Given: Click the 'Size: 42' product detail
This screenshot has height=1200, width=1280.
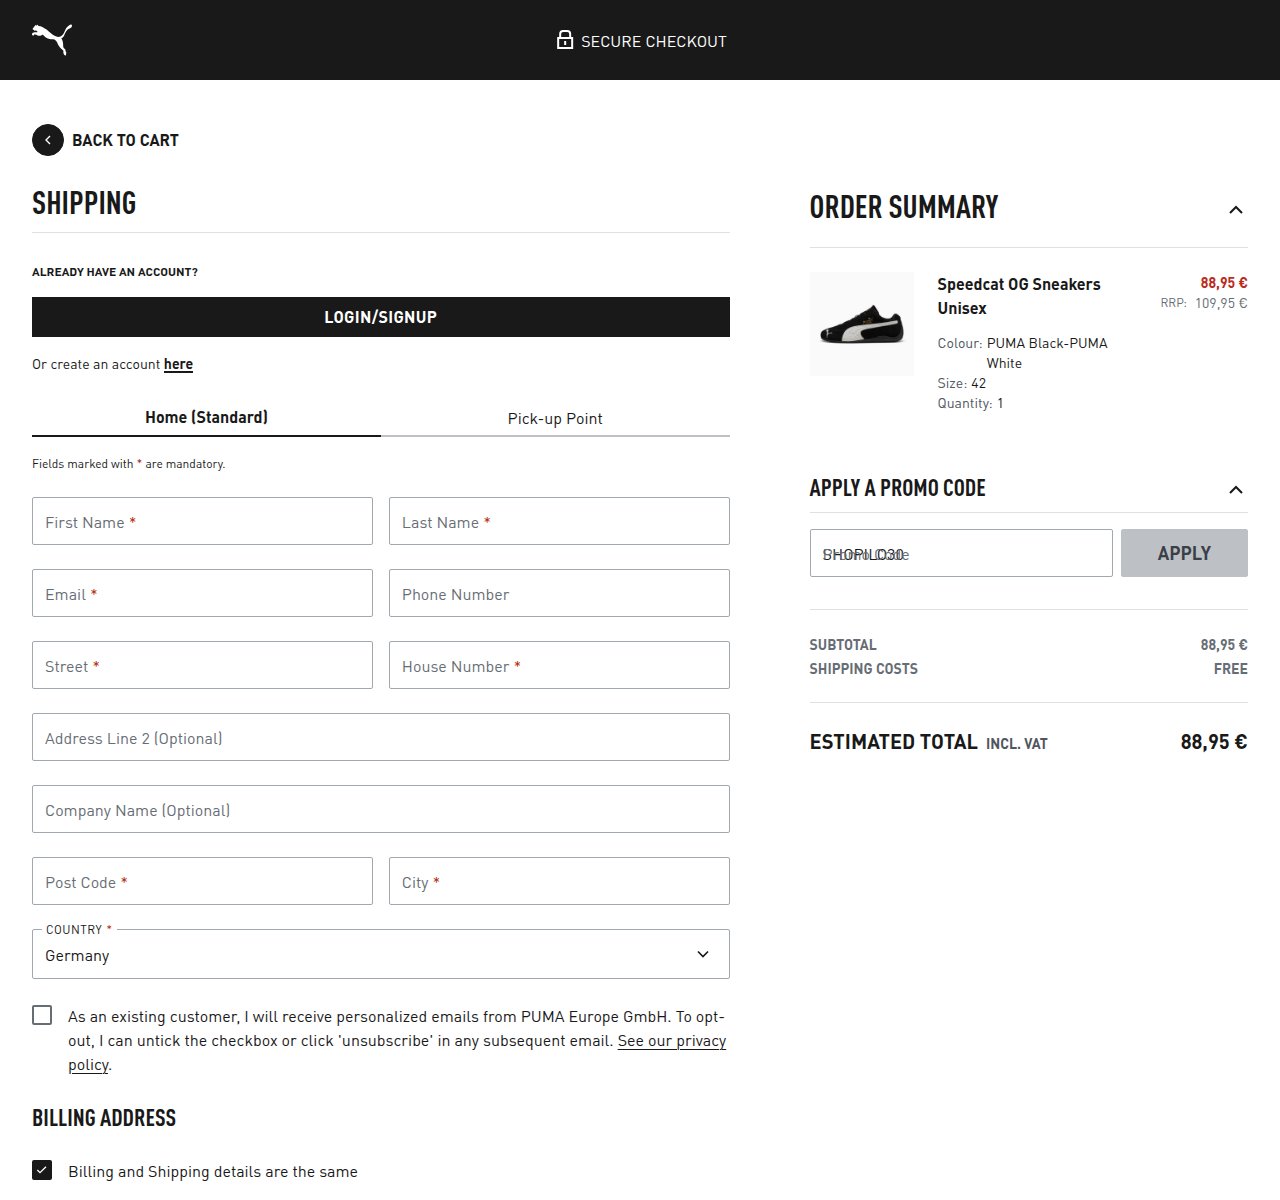Looking at the screenshot, I should click(962, 383).
